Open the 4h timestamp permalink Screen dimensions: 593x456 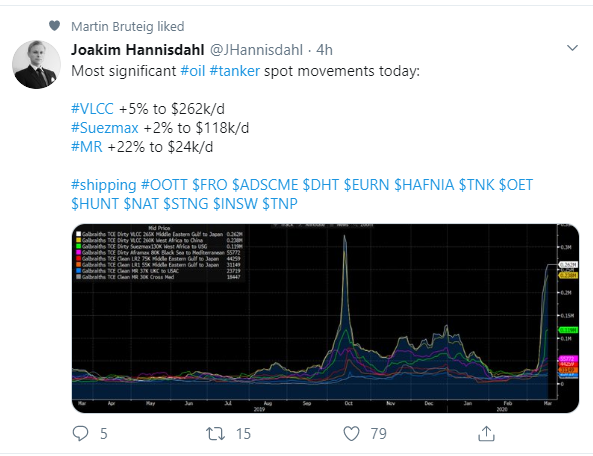tap(324, 50)
